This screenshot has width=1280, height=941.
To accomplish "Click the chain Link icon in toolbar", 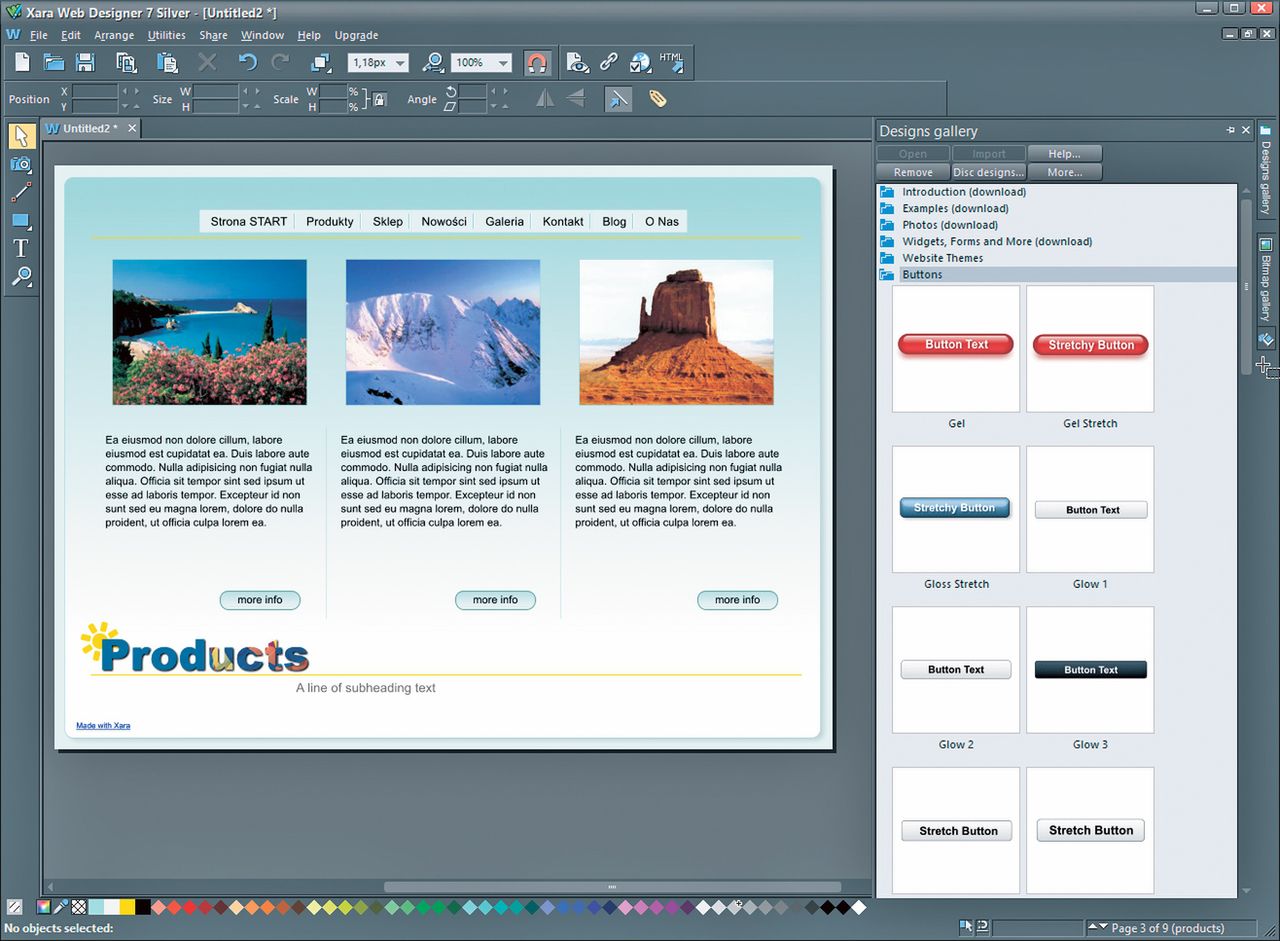I will [608, 63].
